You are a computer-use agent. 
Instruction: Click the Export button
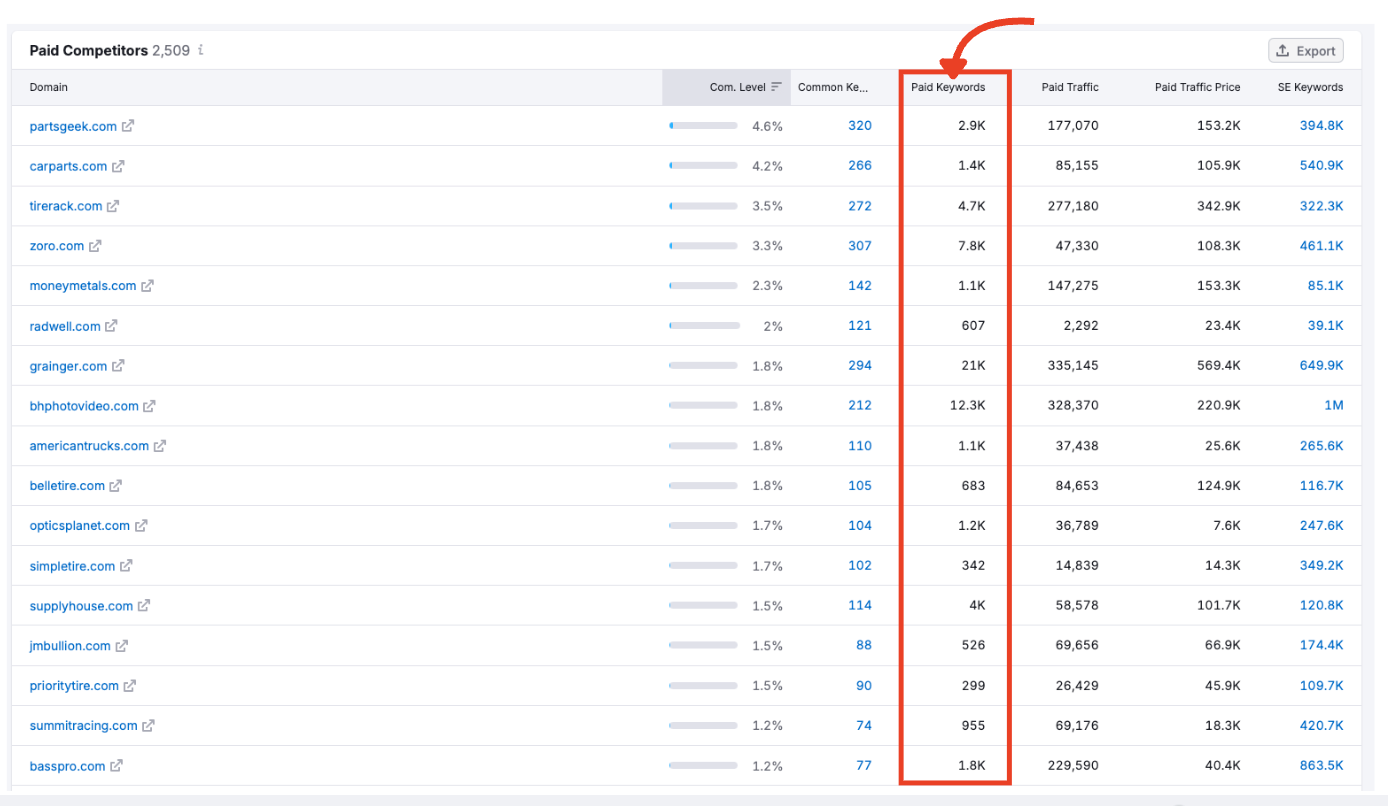1305,50
